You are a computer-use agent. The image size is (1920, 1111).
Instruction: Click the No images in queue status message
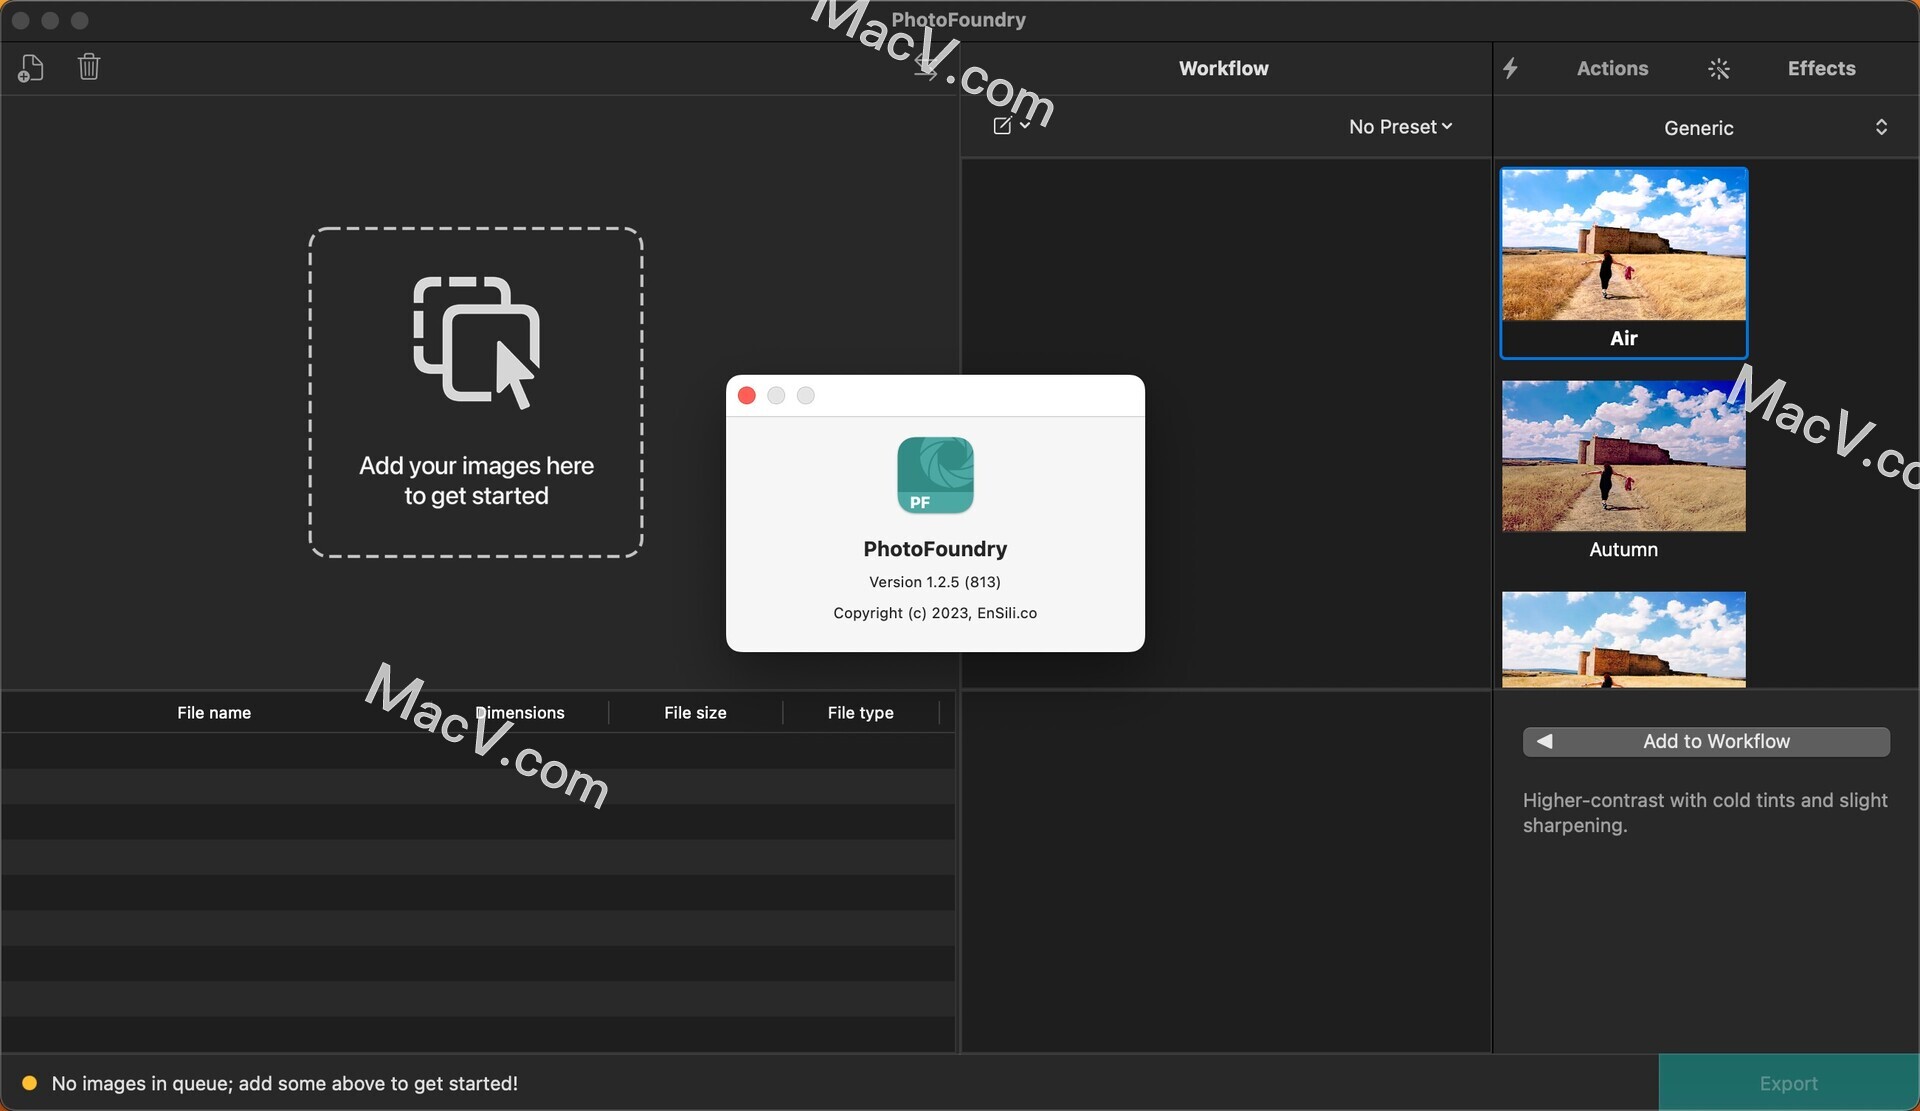pyautogui.click(x=284, y=1083)
